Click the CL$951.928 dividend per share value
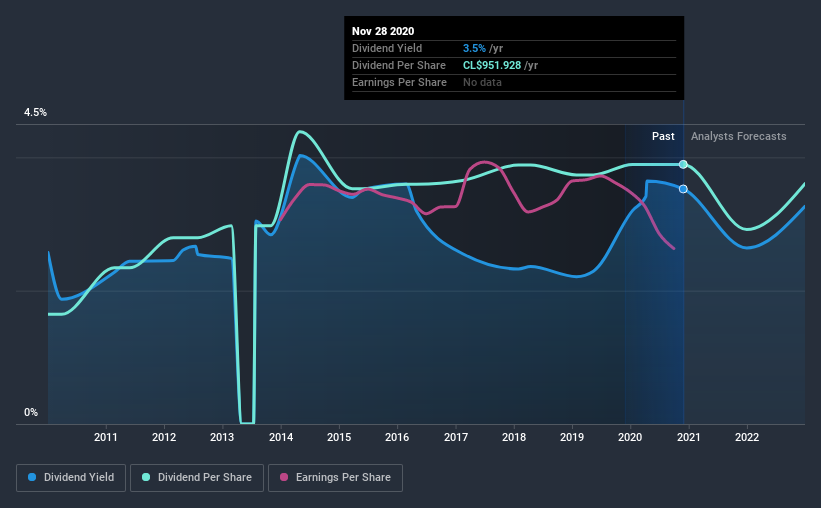Viewport: 821px width, 508px height. click(x=492, y=65)
